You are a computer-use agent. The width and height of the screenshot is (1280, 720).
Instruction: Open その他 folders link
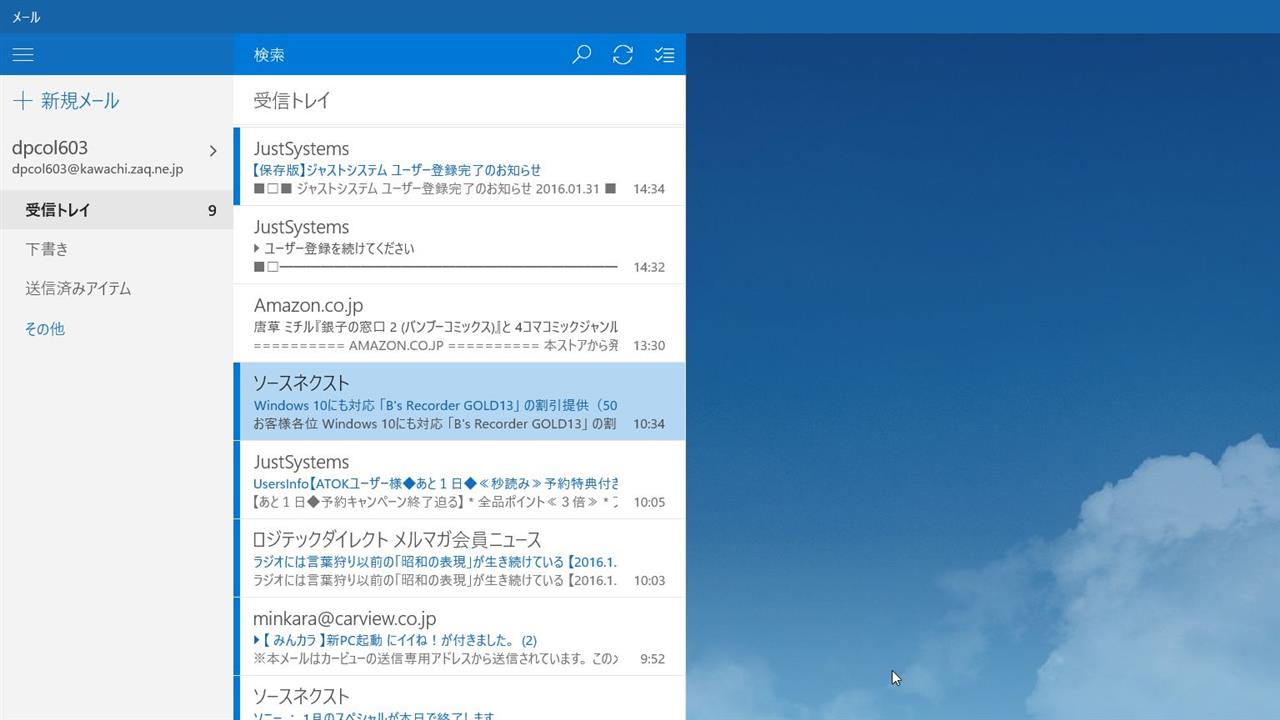(45, 329)
